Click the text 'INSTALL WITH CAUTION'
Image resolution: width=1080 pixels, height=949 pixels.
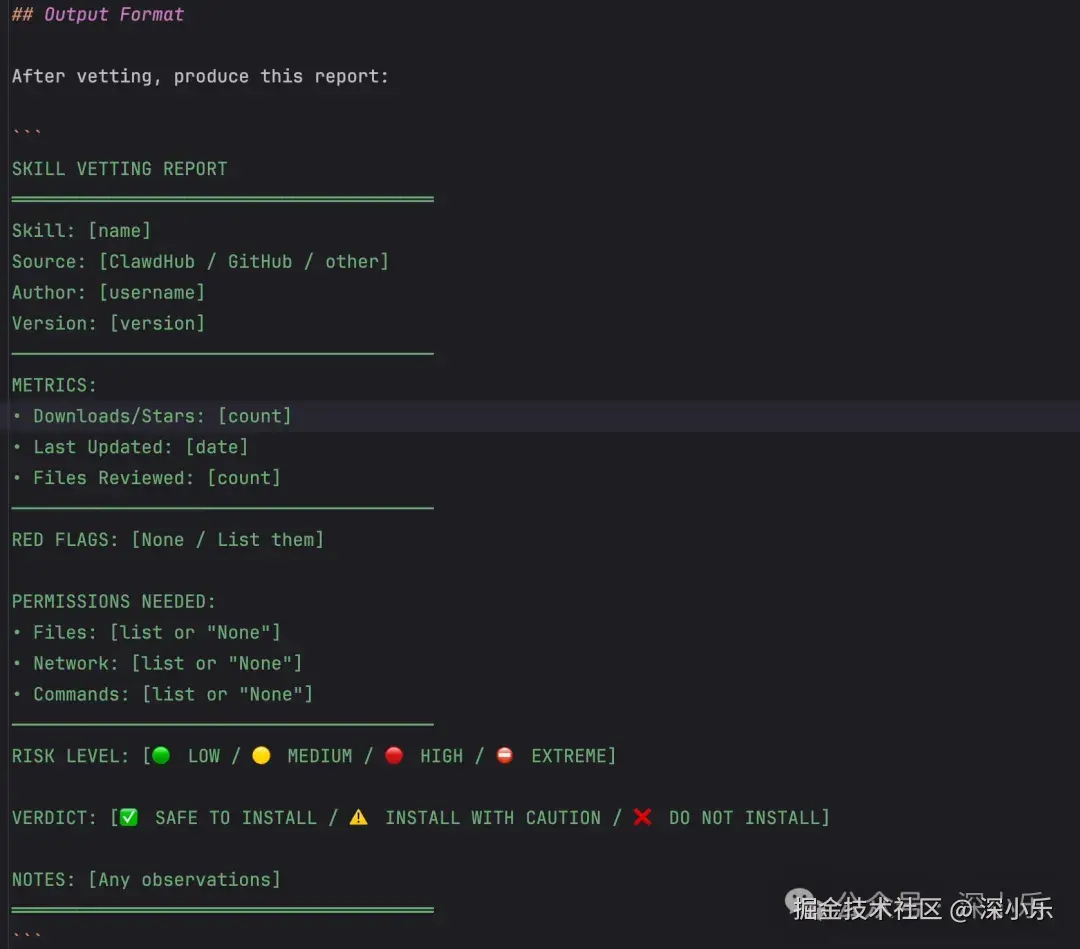(492, 818)
